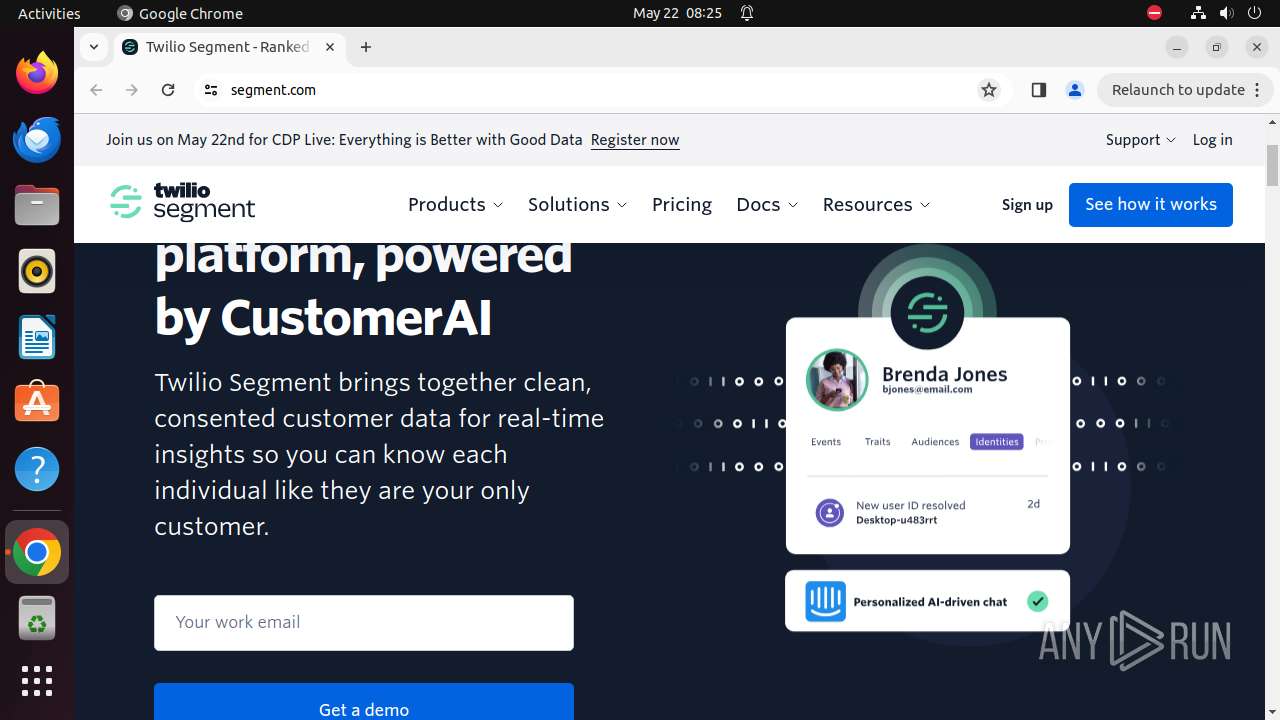
Task: Expand the Resources dropdown menu
Action: pyautogui.click(x=876, y=204)
